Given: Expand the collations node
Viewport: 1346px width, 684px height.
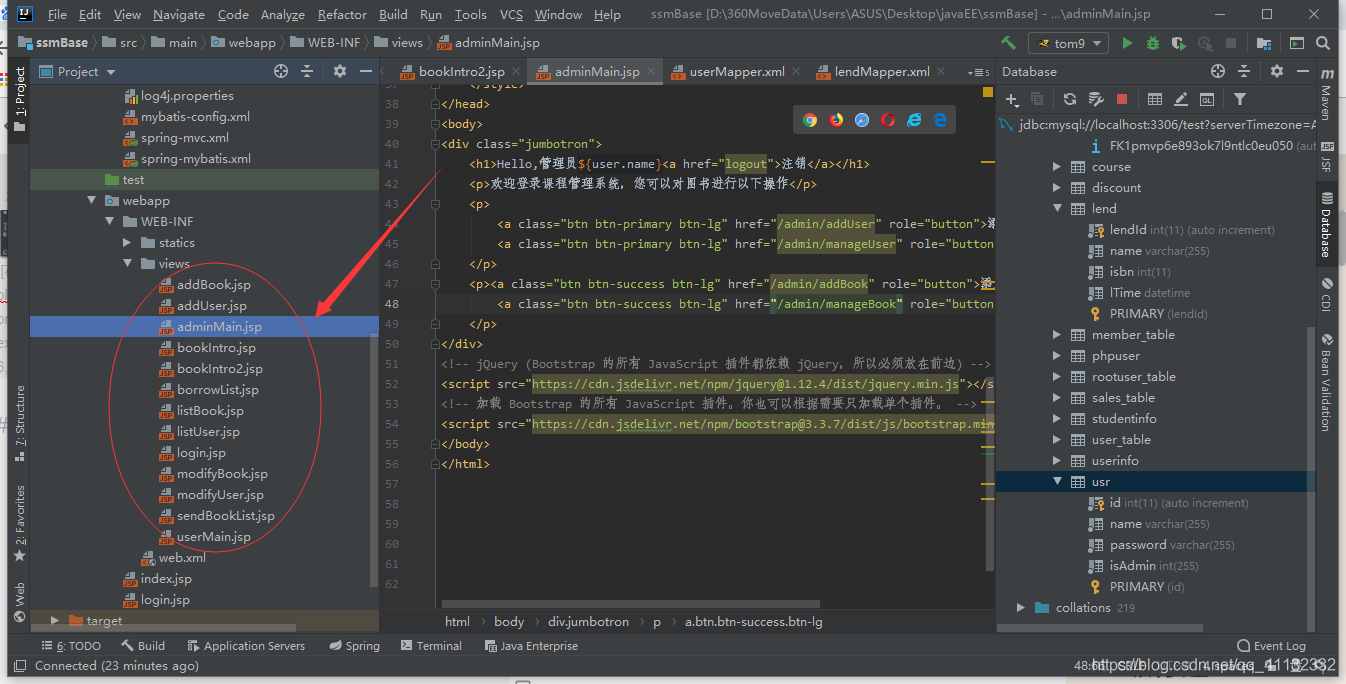Looking at the screenshot, I should [1020, 608].
